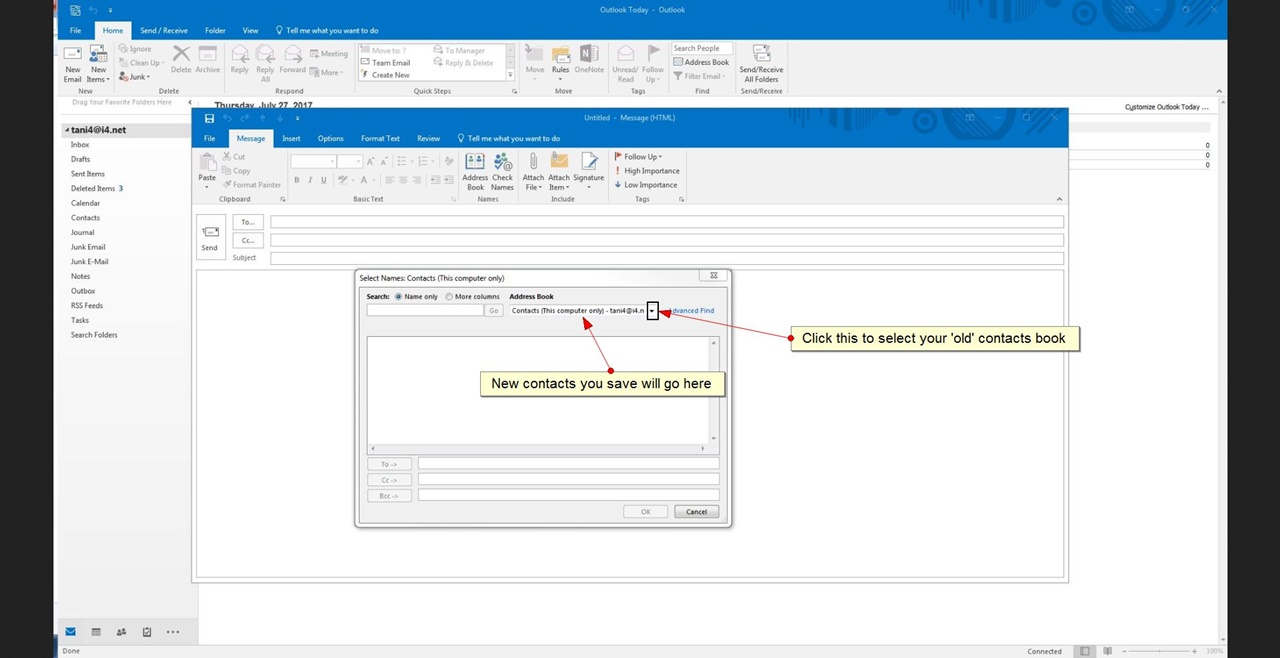Toggle Underline in the Basic Text group

pyautogui.click(x=324, y=180)
